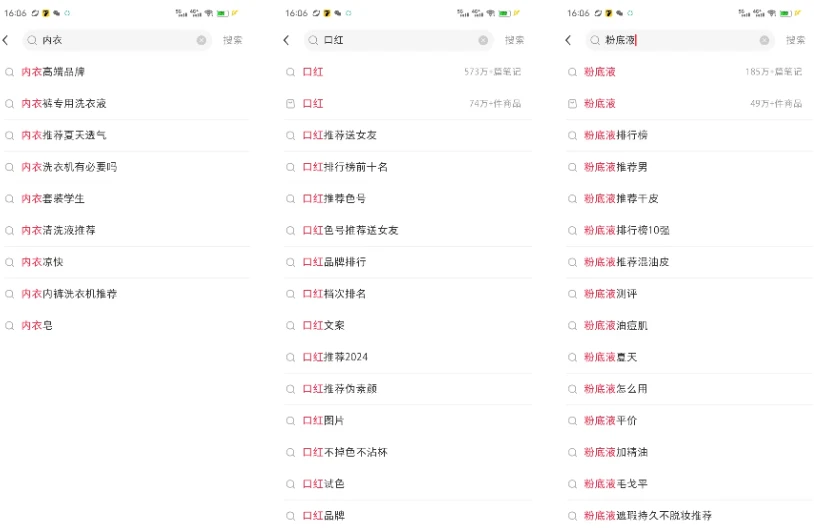Tap the 搜索 button beside 内衣

click(233, 40)
